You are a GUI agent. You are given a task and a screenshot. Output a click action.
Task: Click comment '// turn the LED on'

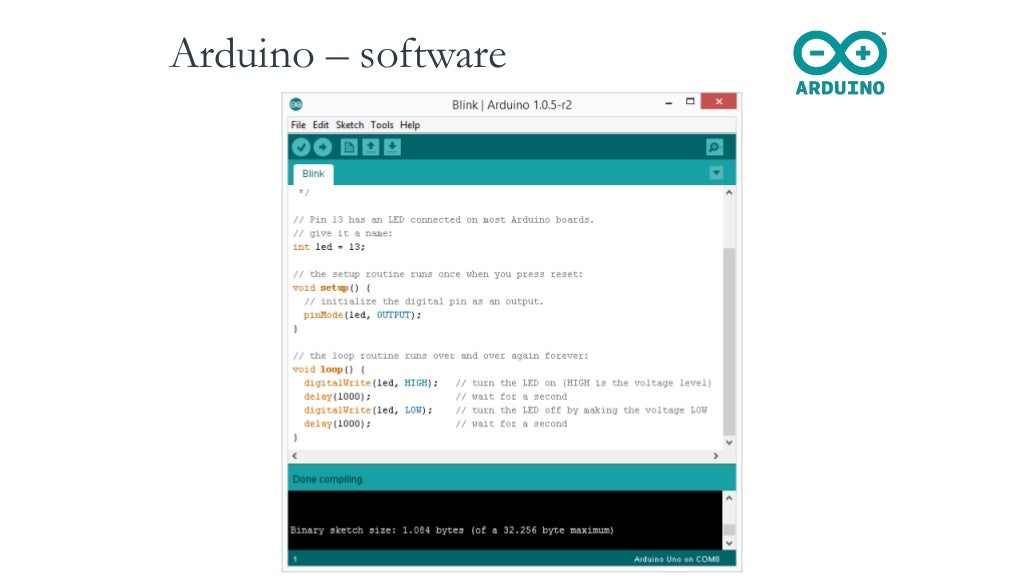pos(584,383)
